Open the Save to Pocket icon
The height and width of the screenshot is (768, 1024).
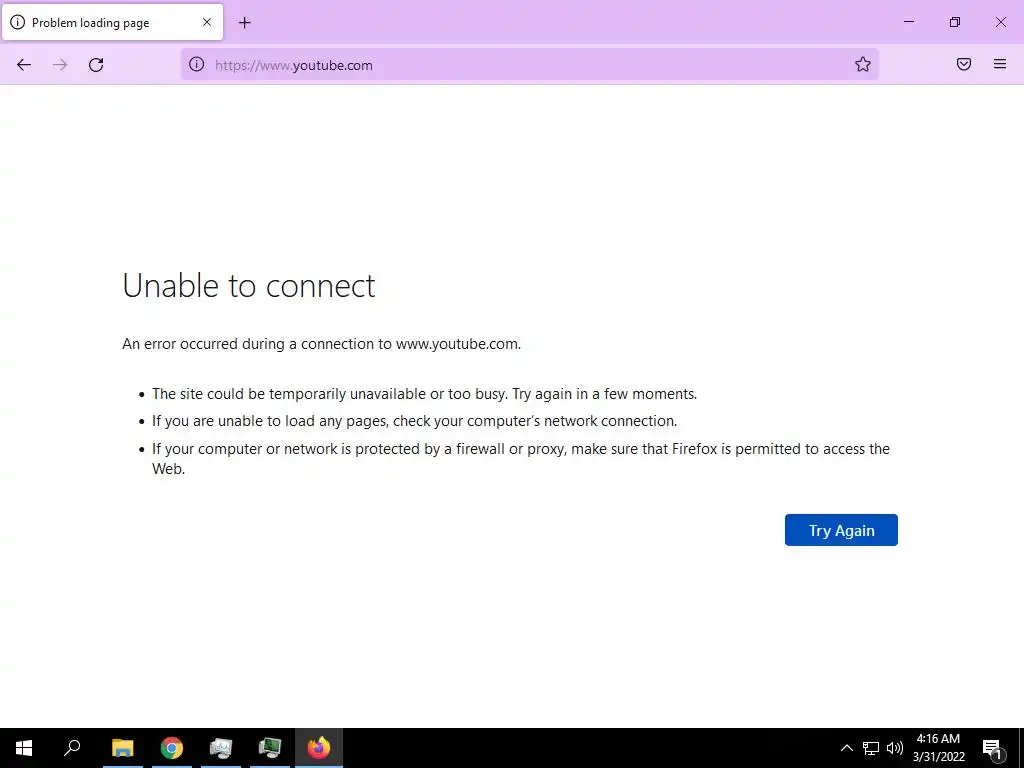pos(964,64)
